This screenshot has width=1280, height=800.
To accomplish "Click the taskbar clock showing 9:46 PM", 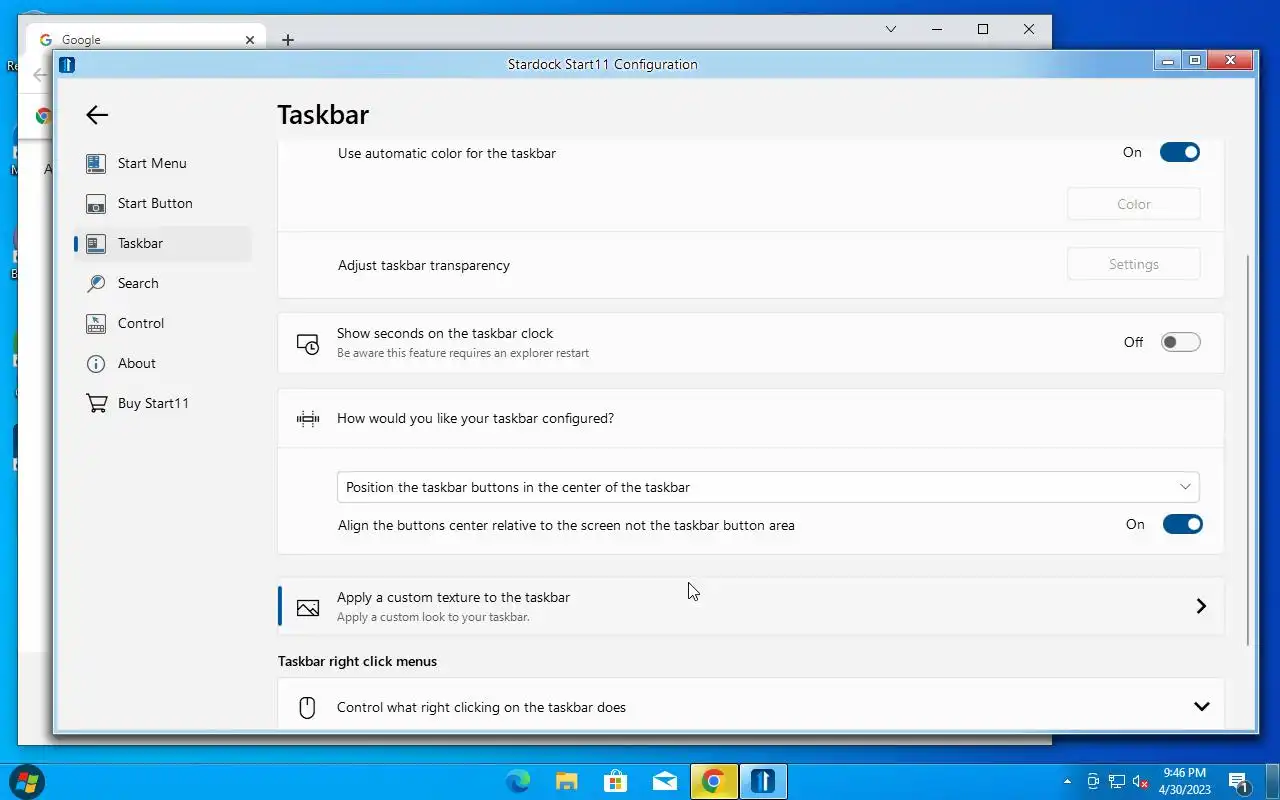I will click(1185, 781).
